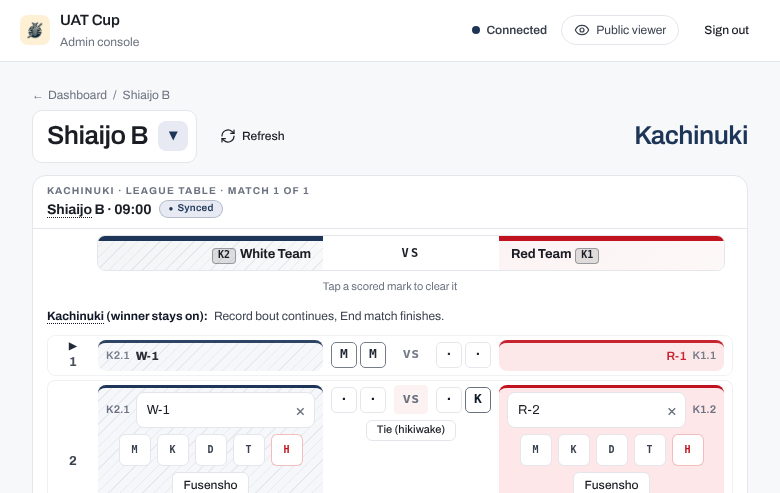
Task: Open the Shiaijo B dropdown arrow
Action: pyautogui.click(x=173, y=136)
